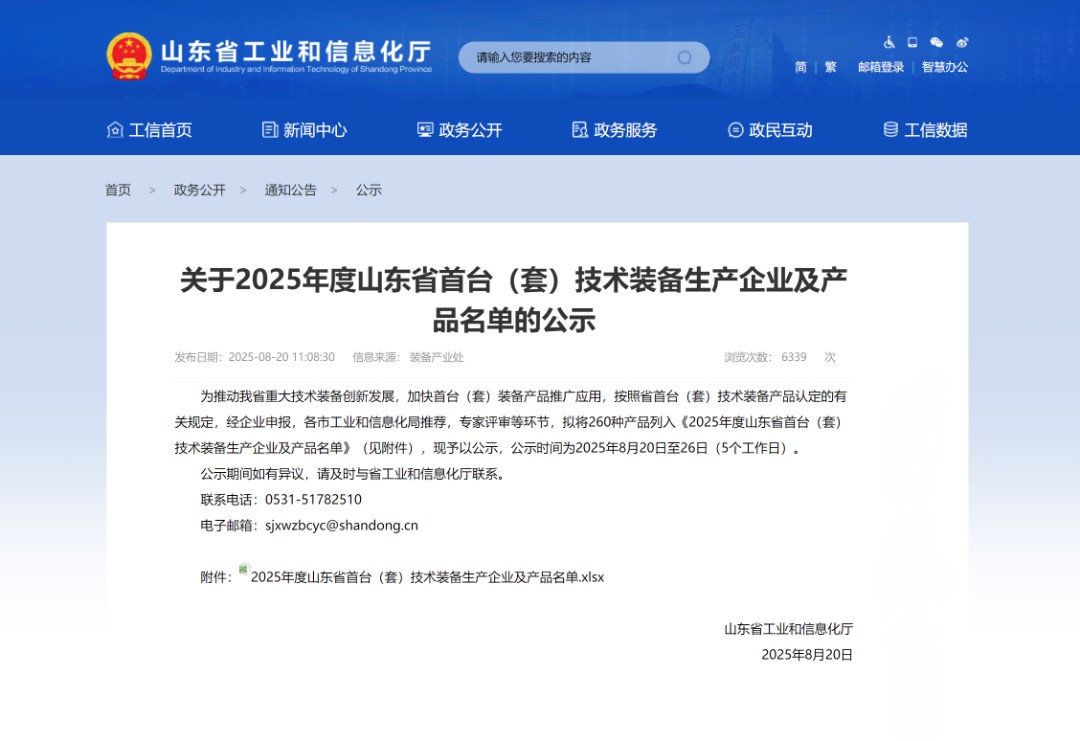This screenshot has width=1080, height=741.
Task: Switch to simplified Chinese (简)
Action: (801, 67)
